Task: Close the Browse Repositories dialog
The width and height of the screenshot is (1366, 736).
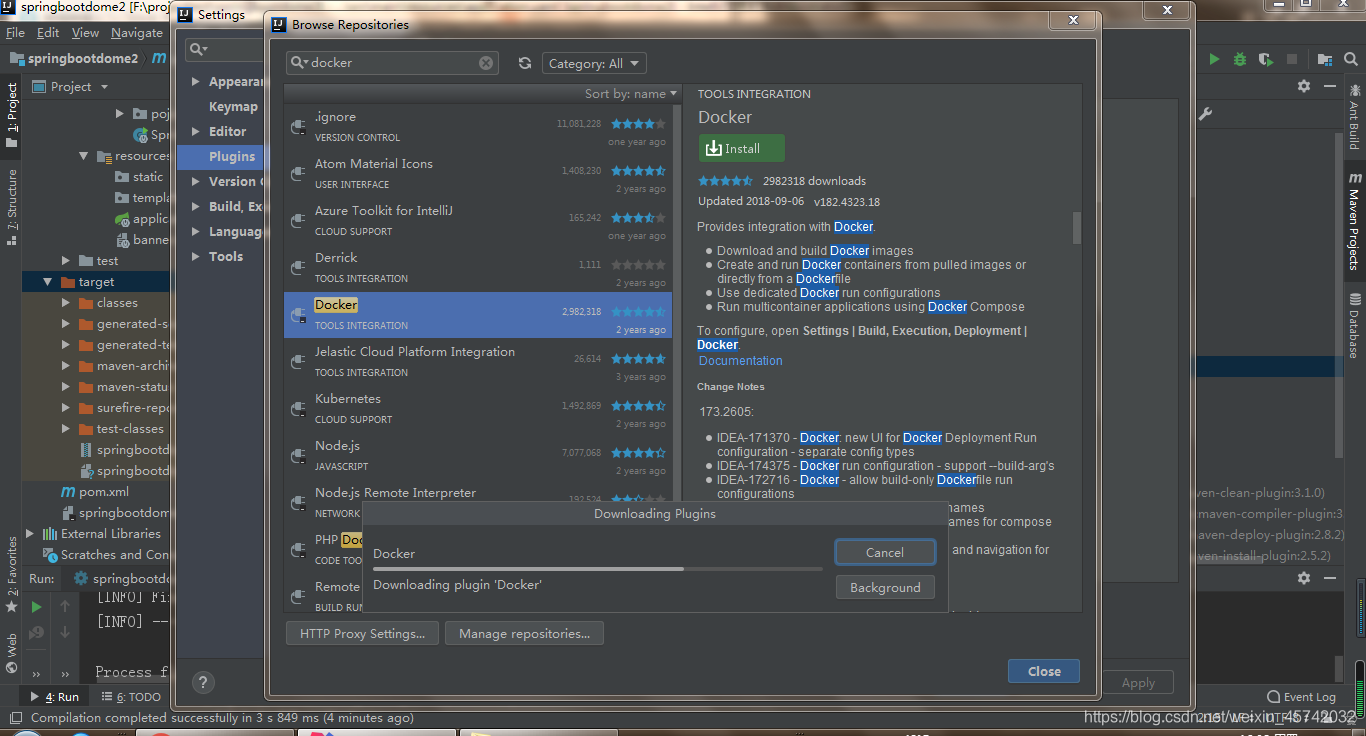Action: (1044, 671)
